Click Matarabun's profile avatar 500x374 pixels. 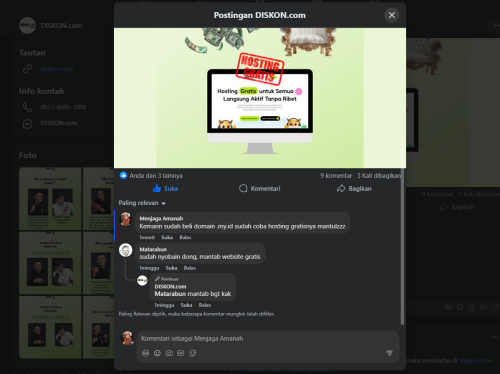(126, 250)
